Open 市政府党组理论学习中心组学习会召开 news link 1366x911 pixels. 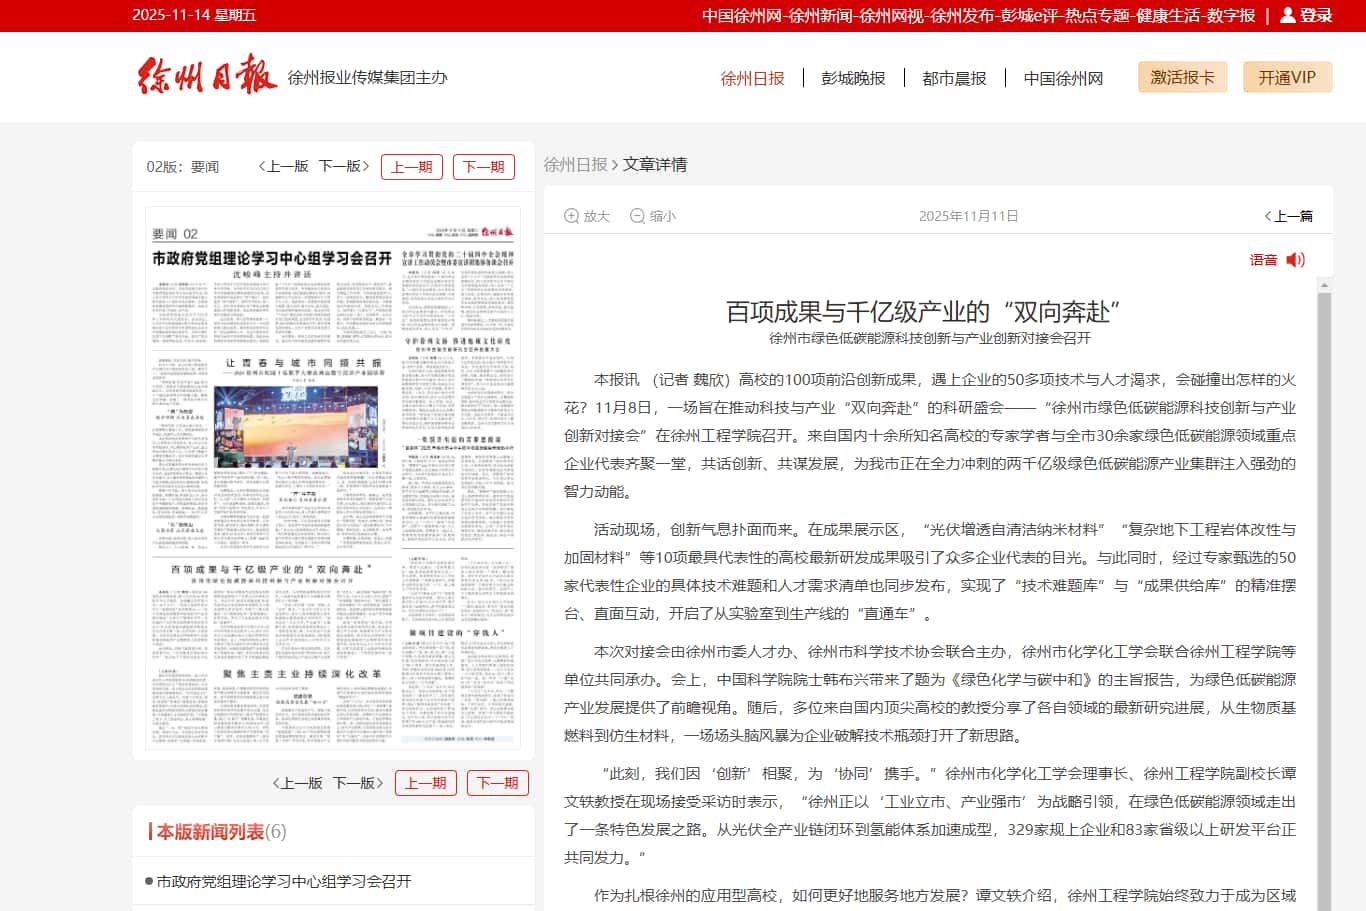coord(284,881)
